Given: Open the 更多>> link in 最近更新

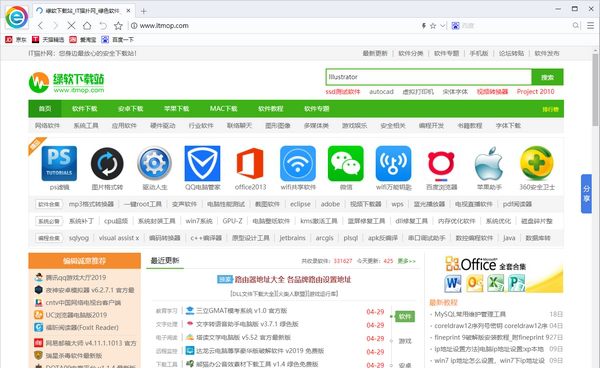Looking at the screenshot, I should tap(406, 261).
